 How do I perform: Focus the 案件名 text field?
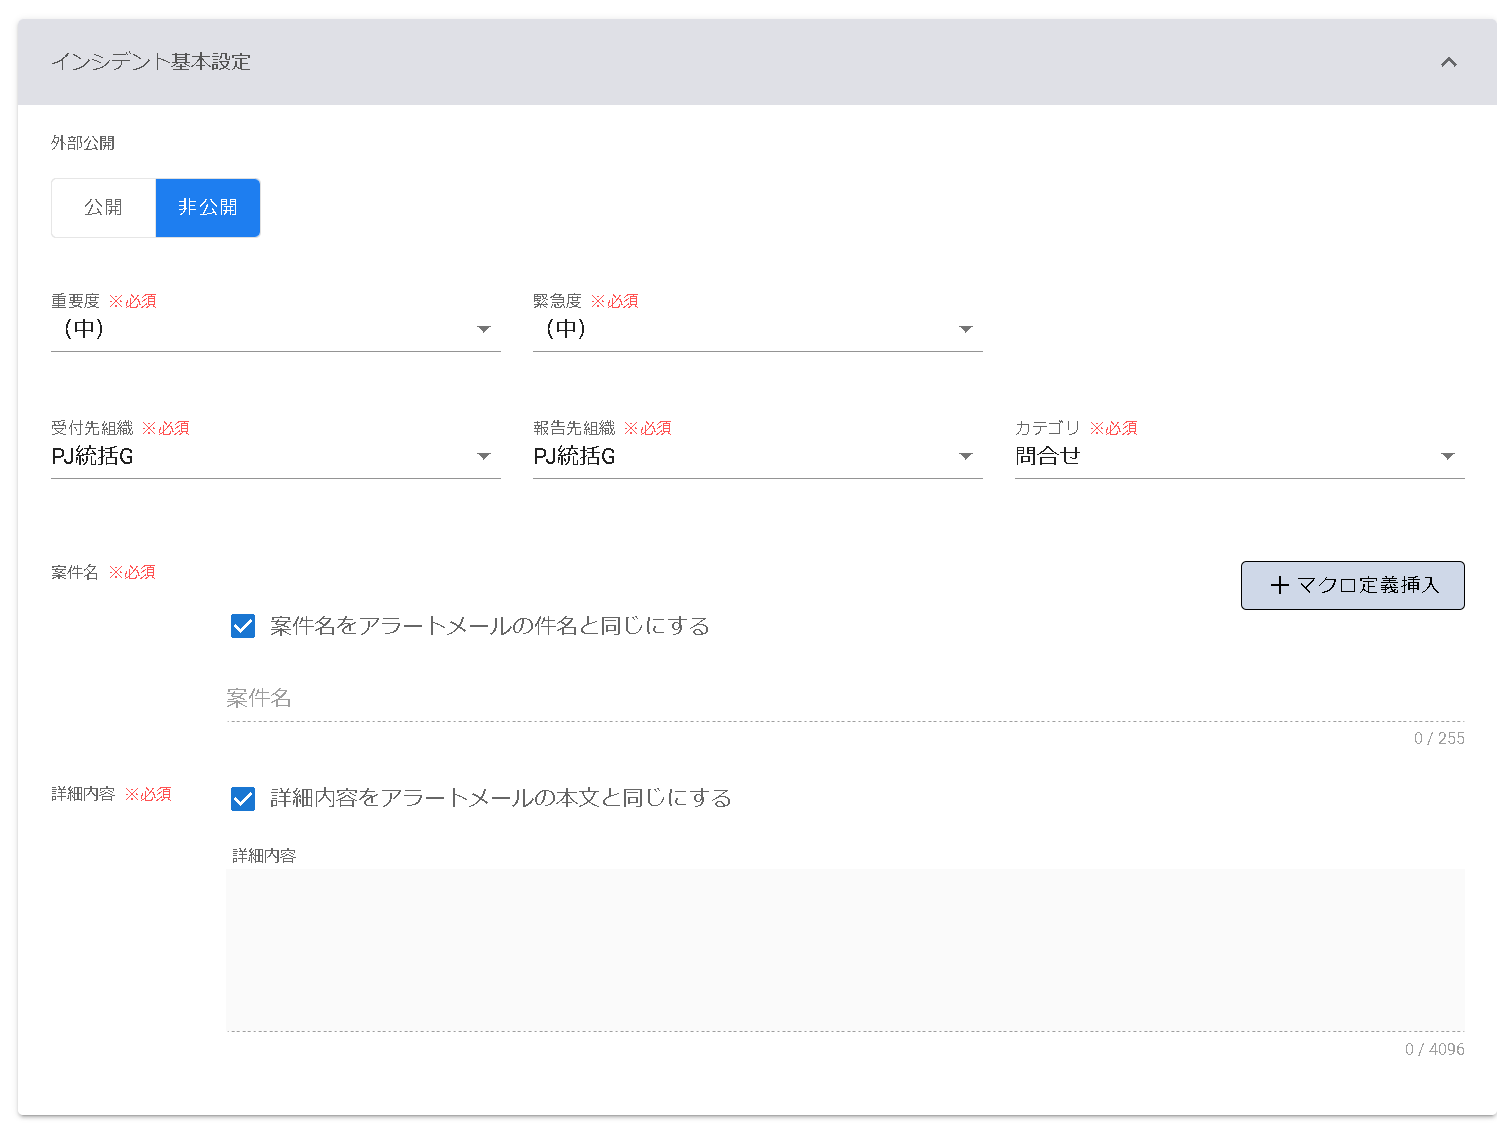840,698
